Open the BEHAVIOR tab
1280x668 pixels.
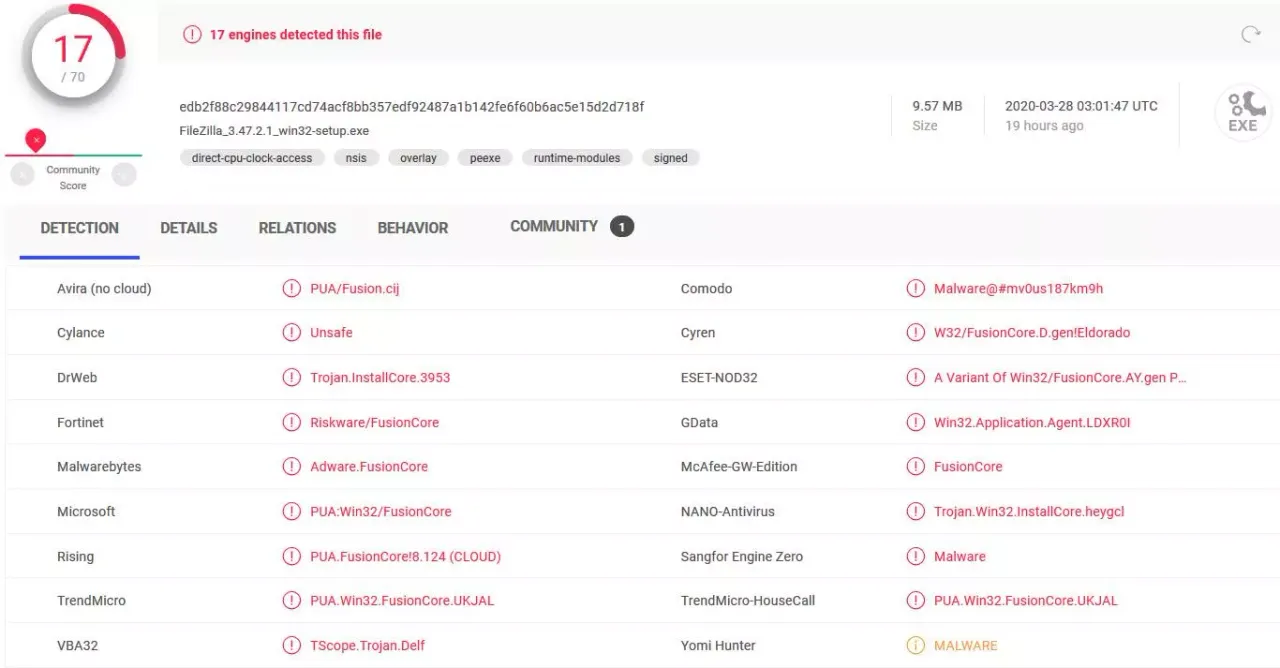[x=413, y=228]
